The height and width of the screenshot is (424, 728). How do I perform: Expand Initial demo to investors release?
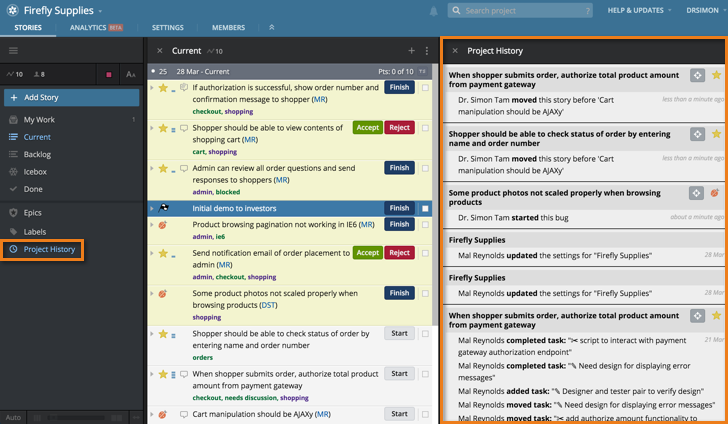[x=152, y=208]
